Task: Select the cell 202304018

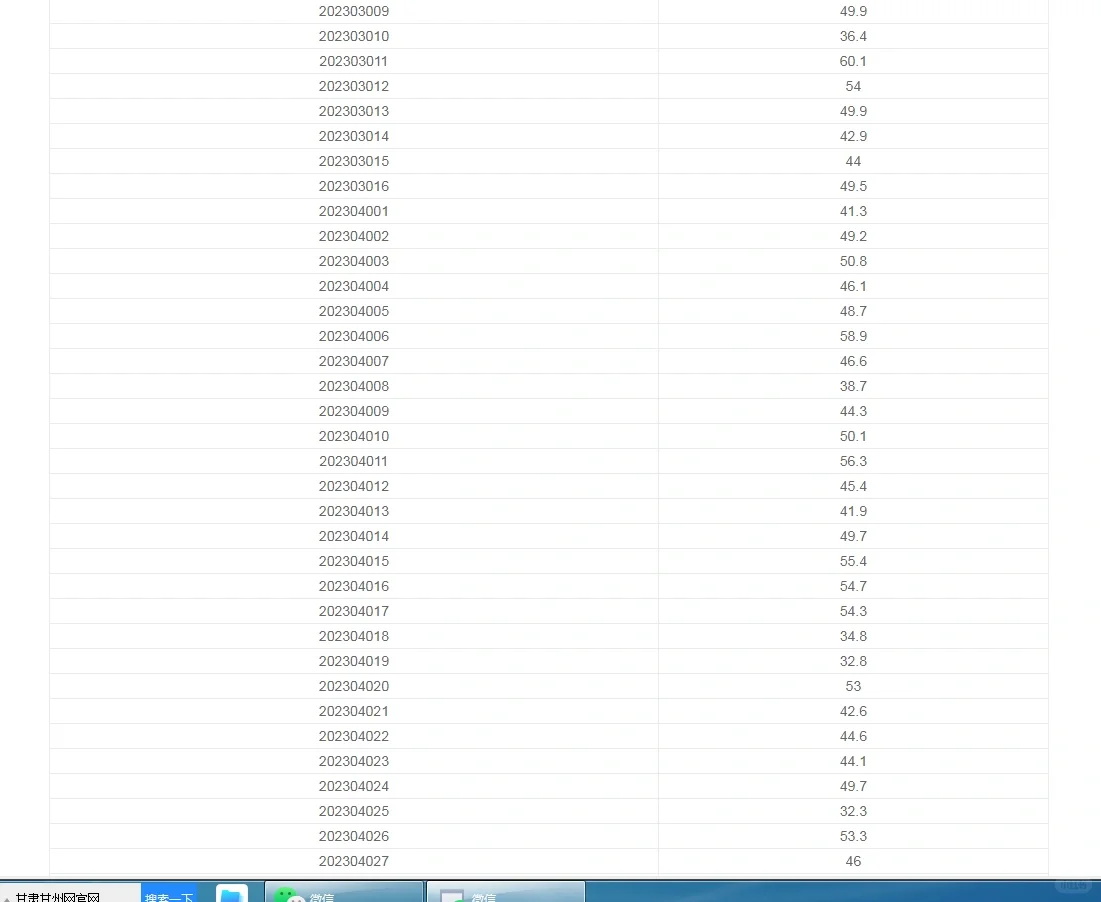Action: 354,636
